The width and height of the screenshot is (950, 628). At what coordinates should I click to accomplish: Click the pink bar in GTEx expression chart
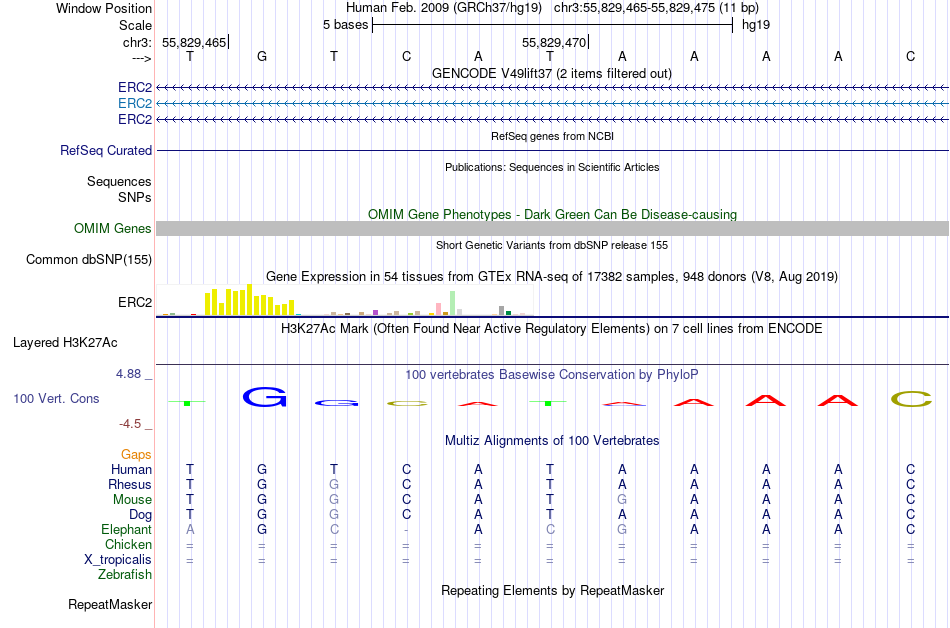click(439, 309)
